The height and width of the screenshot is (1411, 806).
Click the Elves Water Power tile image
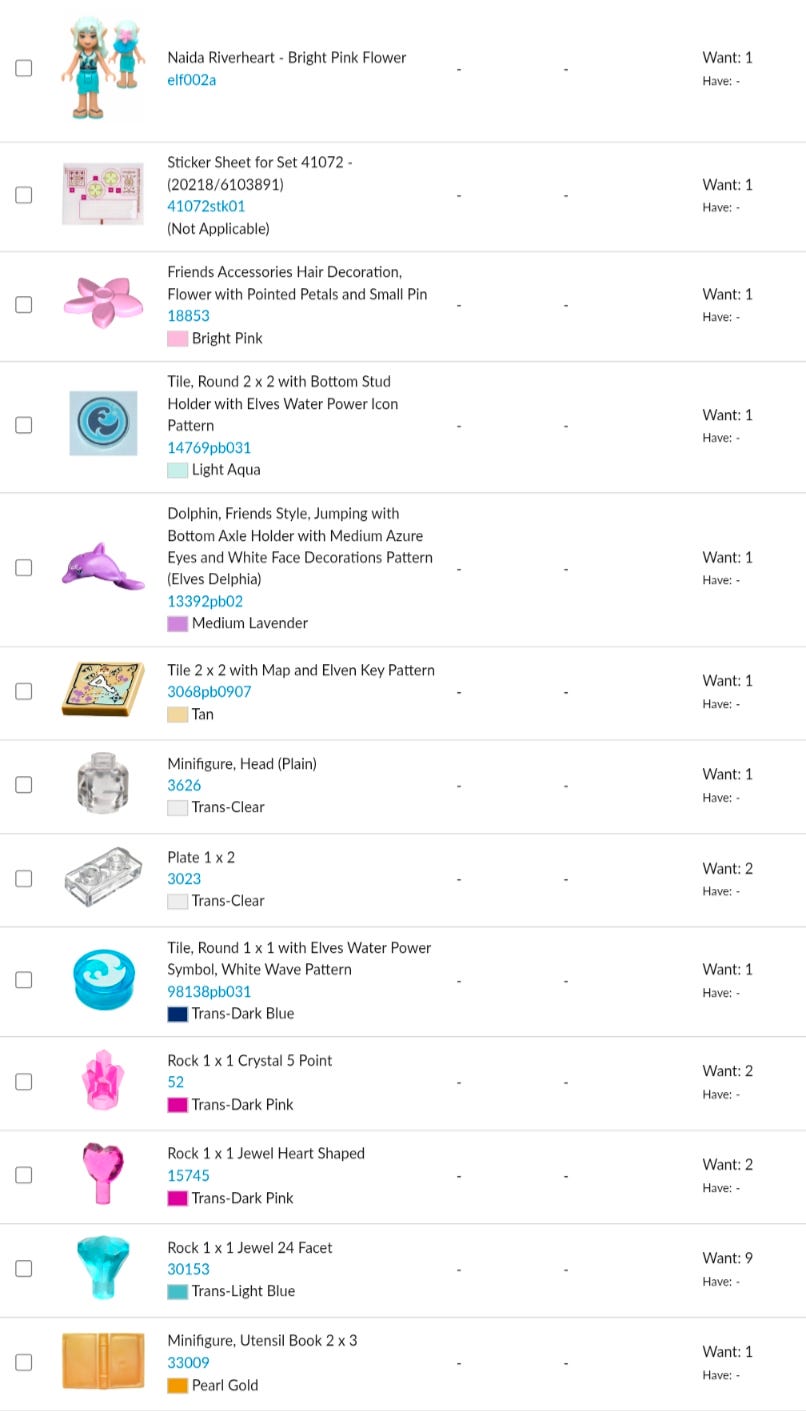click(x=103, y=423)
